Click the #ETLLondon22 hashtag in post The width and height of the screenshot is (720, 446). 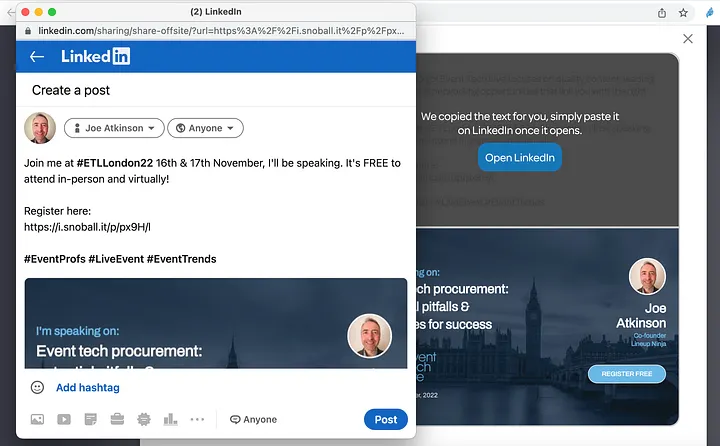click(x=115, y=163)
